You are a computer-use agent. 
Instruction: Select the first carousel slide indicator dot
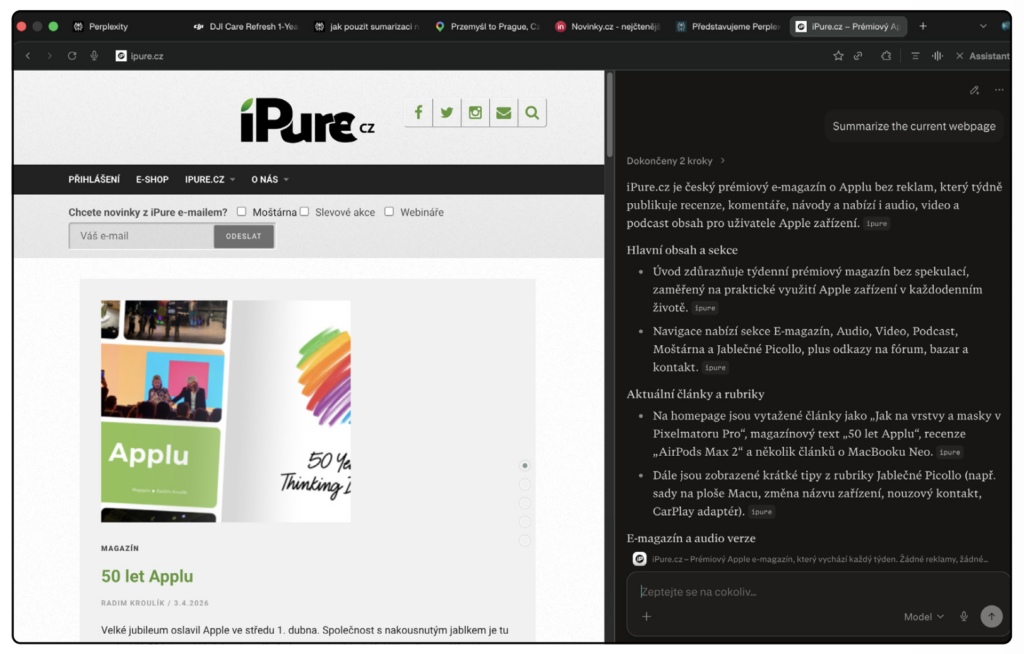point(525,466)
